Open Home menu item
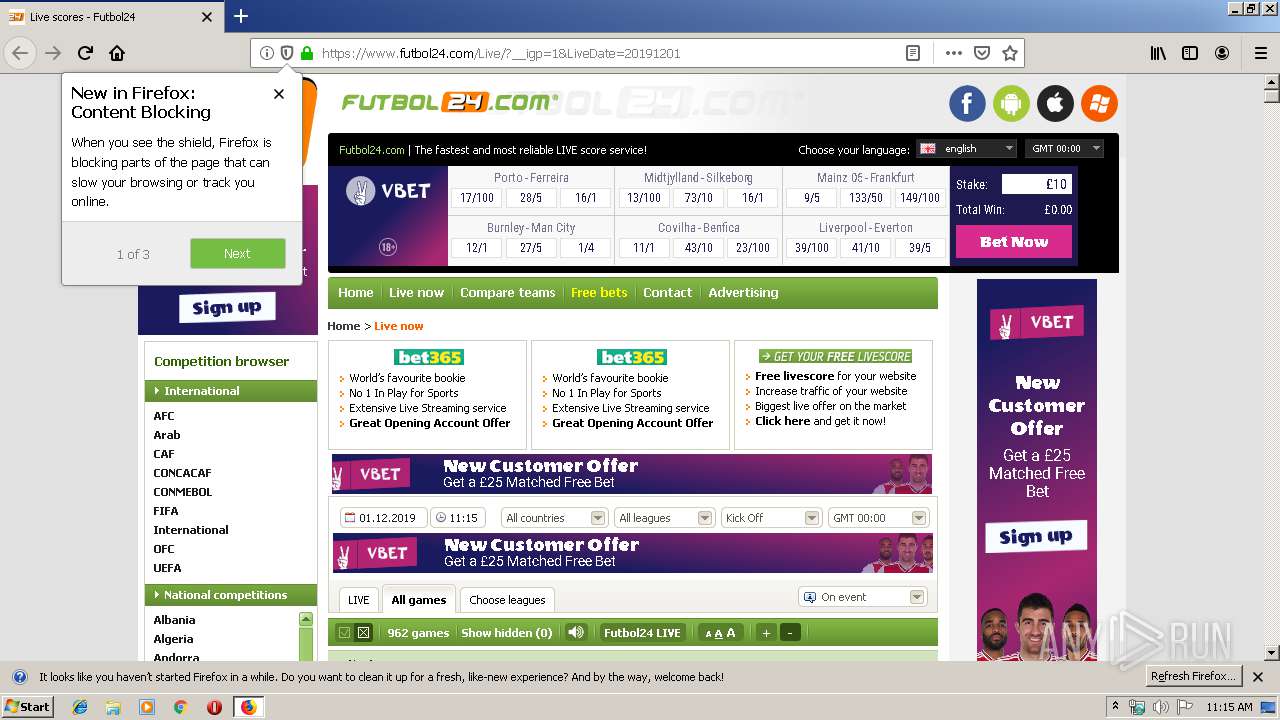 pyautogui.click(x=355, y=293)
